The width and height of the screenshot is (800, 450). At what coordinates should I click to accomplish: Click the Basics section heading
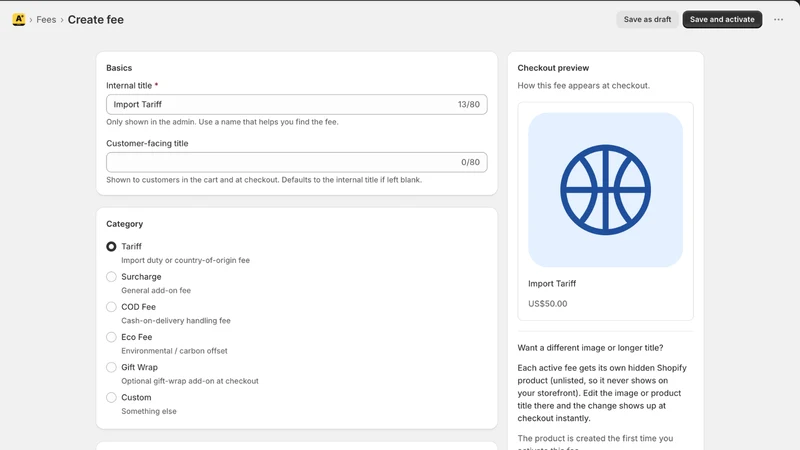click(x=119, y=68)
